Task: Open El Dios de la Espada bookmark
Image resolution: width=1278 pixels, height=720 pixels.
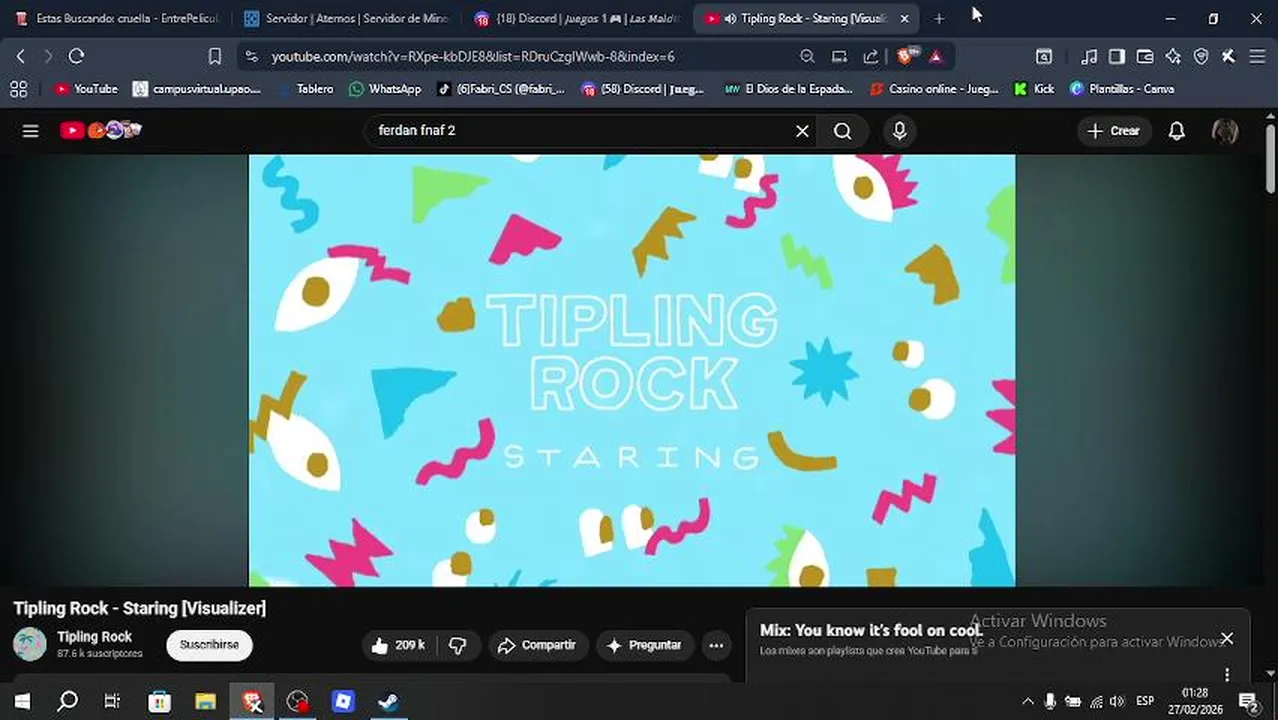Action: tap(789, 89)
